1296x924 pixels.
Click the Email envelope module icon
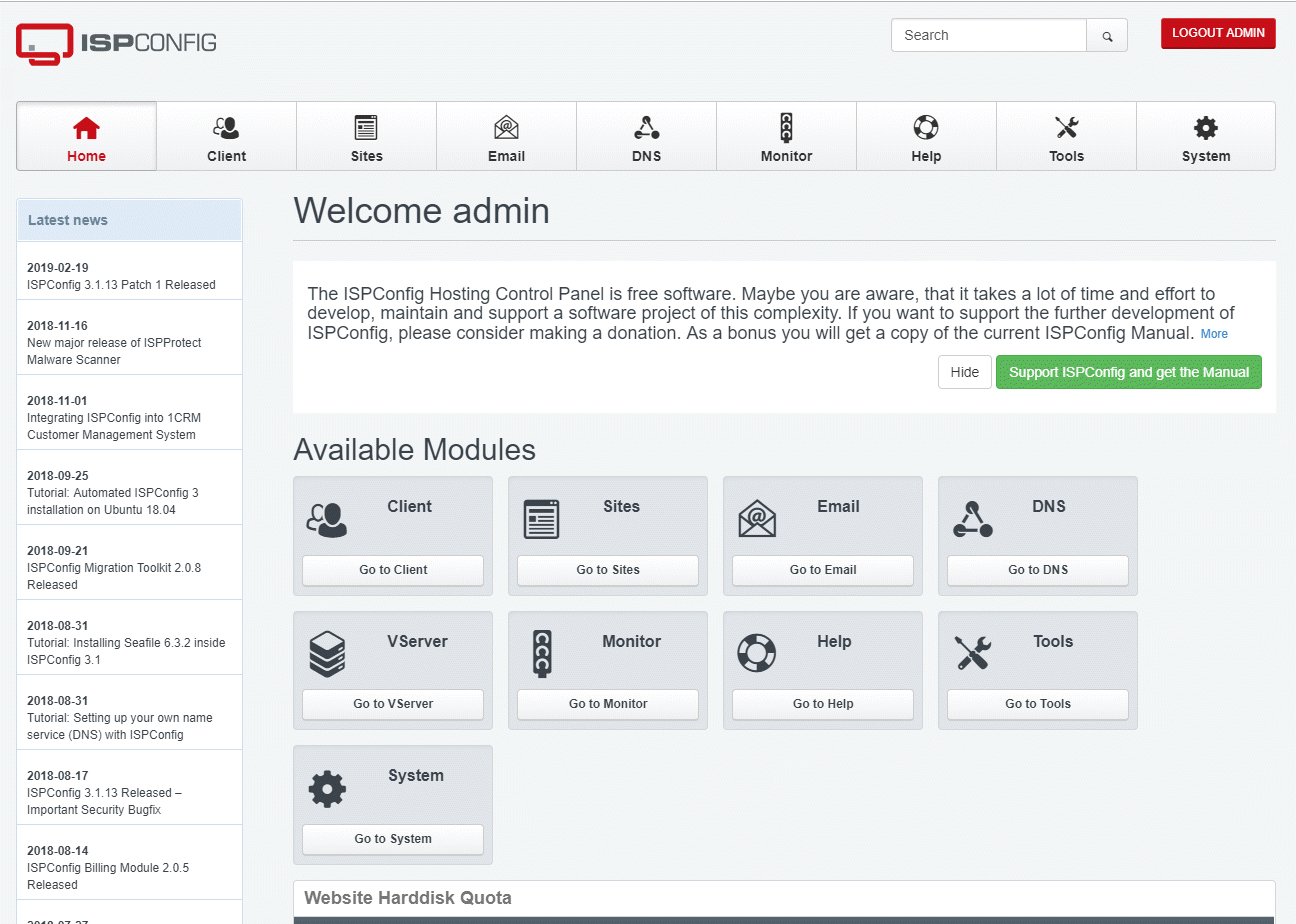[x=757, y=519]
